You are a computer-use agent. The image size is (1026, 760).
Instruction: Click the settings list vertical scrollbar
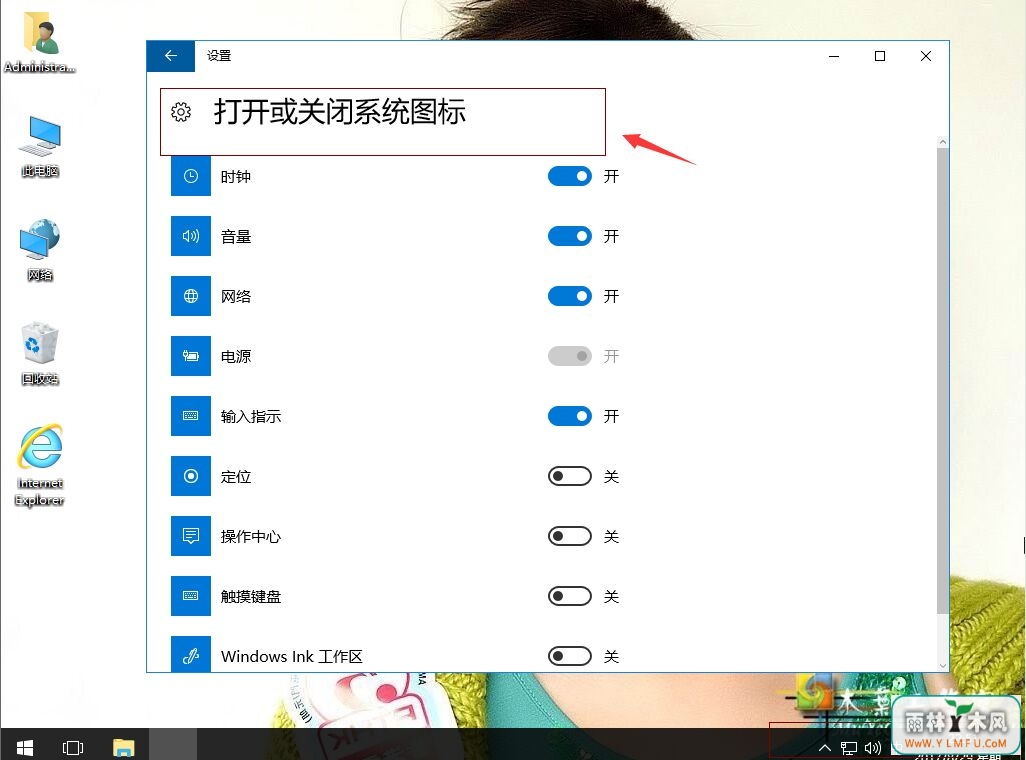(942, 380)
